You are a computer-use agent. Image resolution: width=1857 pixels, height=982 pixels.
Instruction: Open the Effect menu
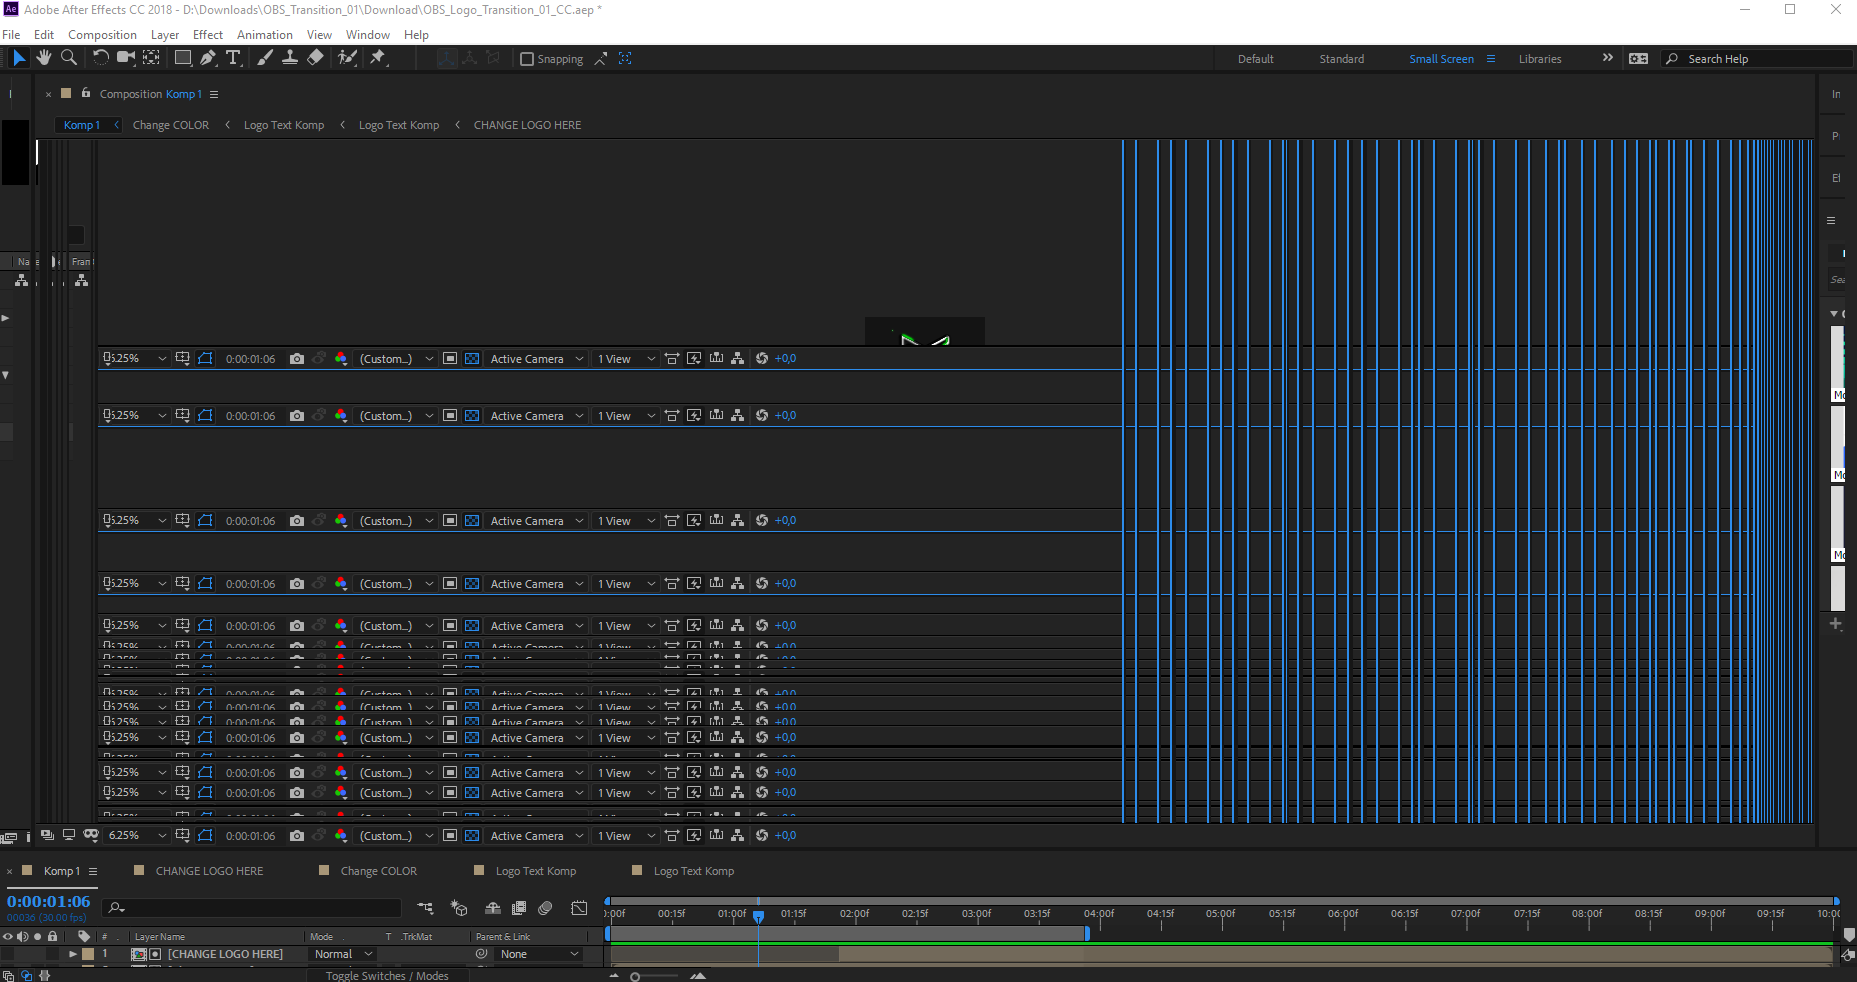click(x=208, y=34)
